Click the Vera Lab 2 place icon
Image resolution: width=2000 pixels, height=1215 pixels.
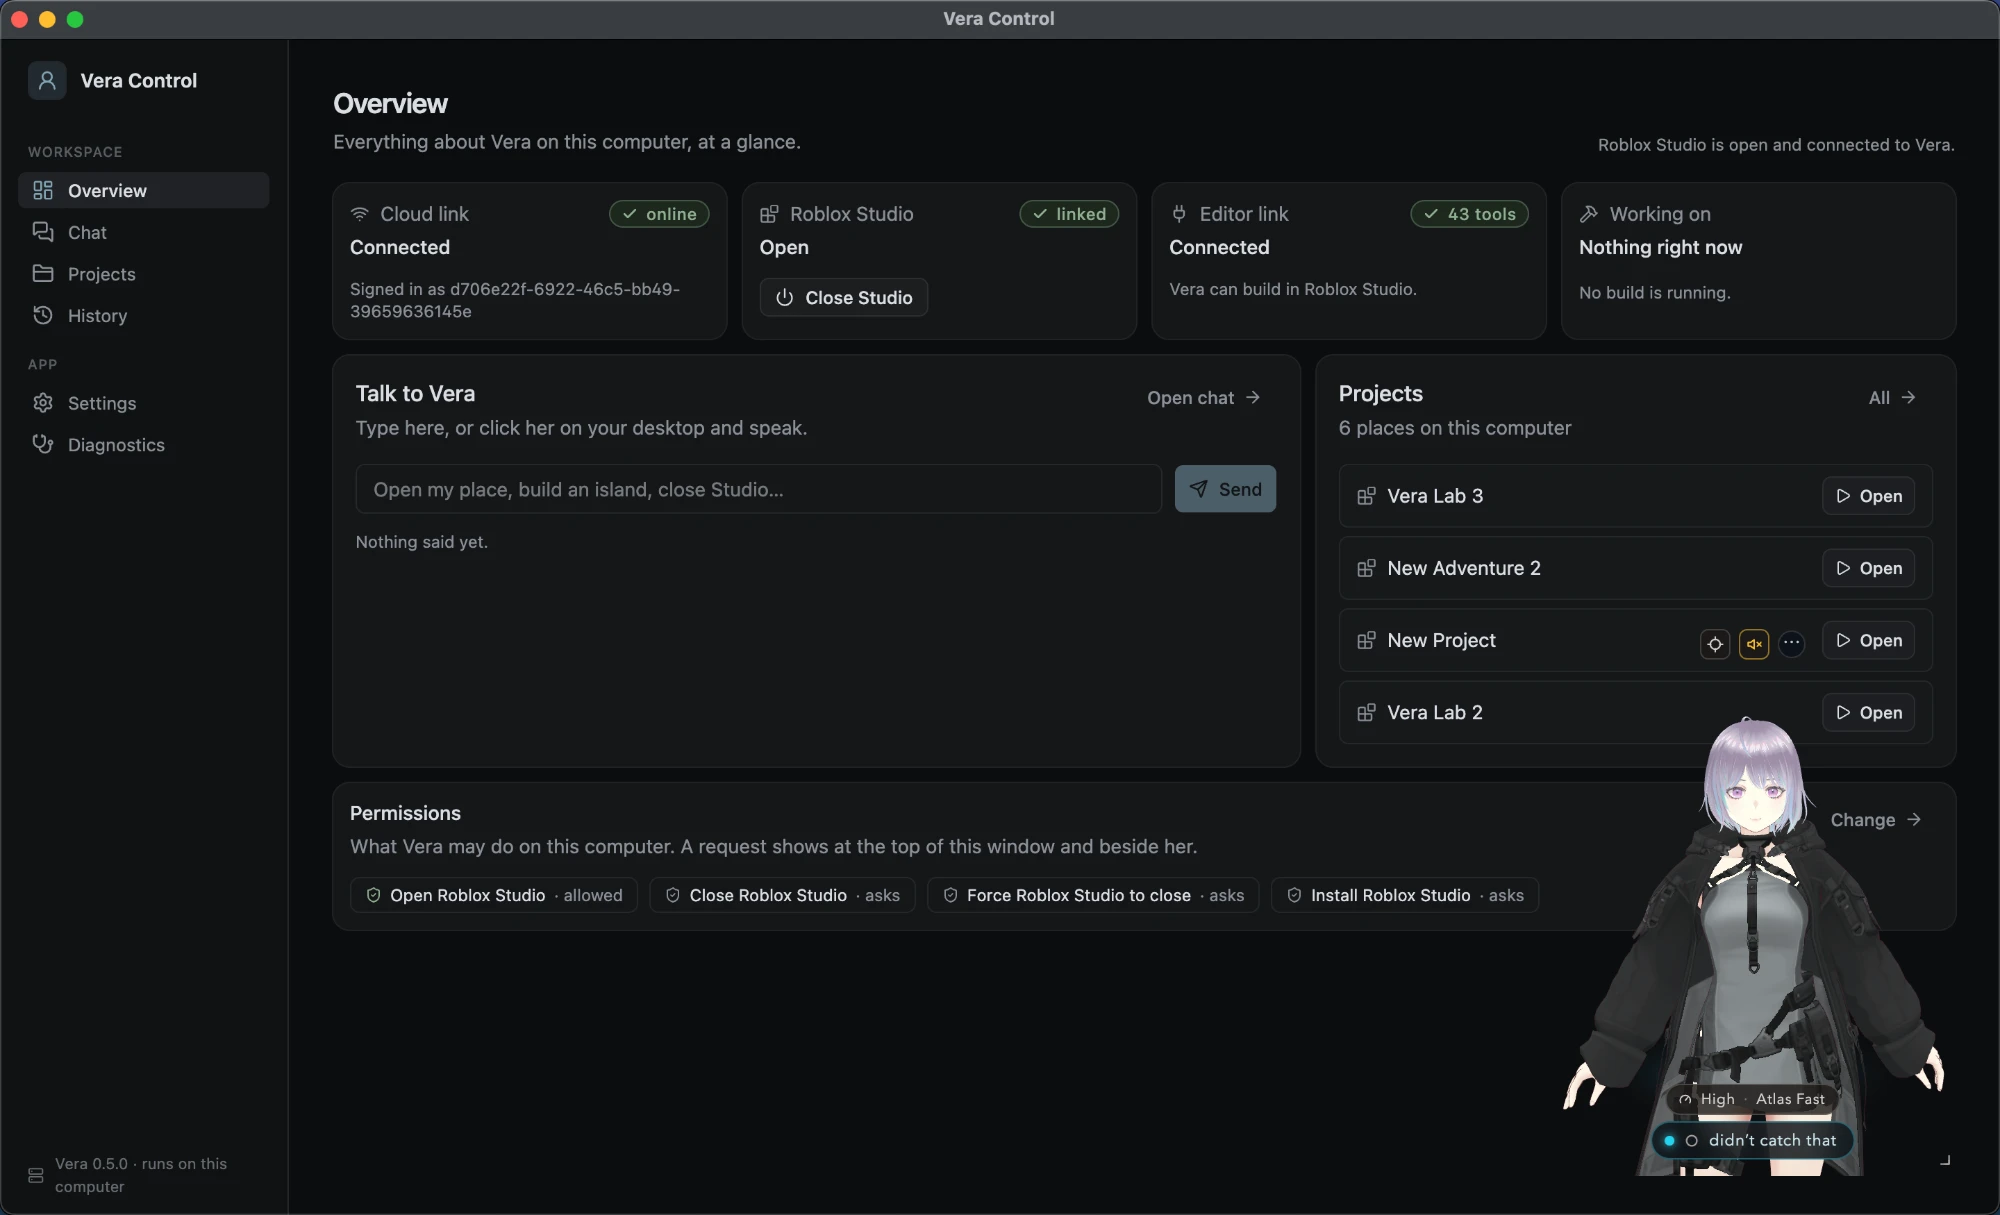click(x=1366, y=712)
